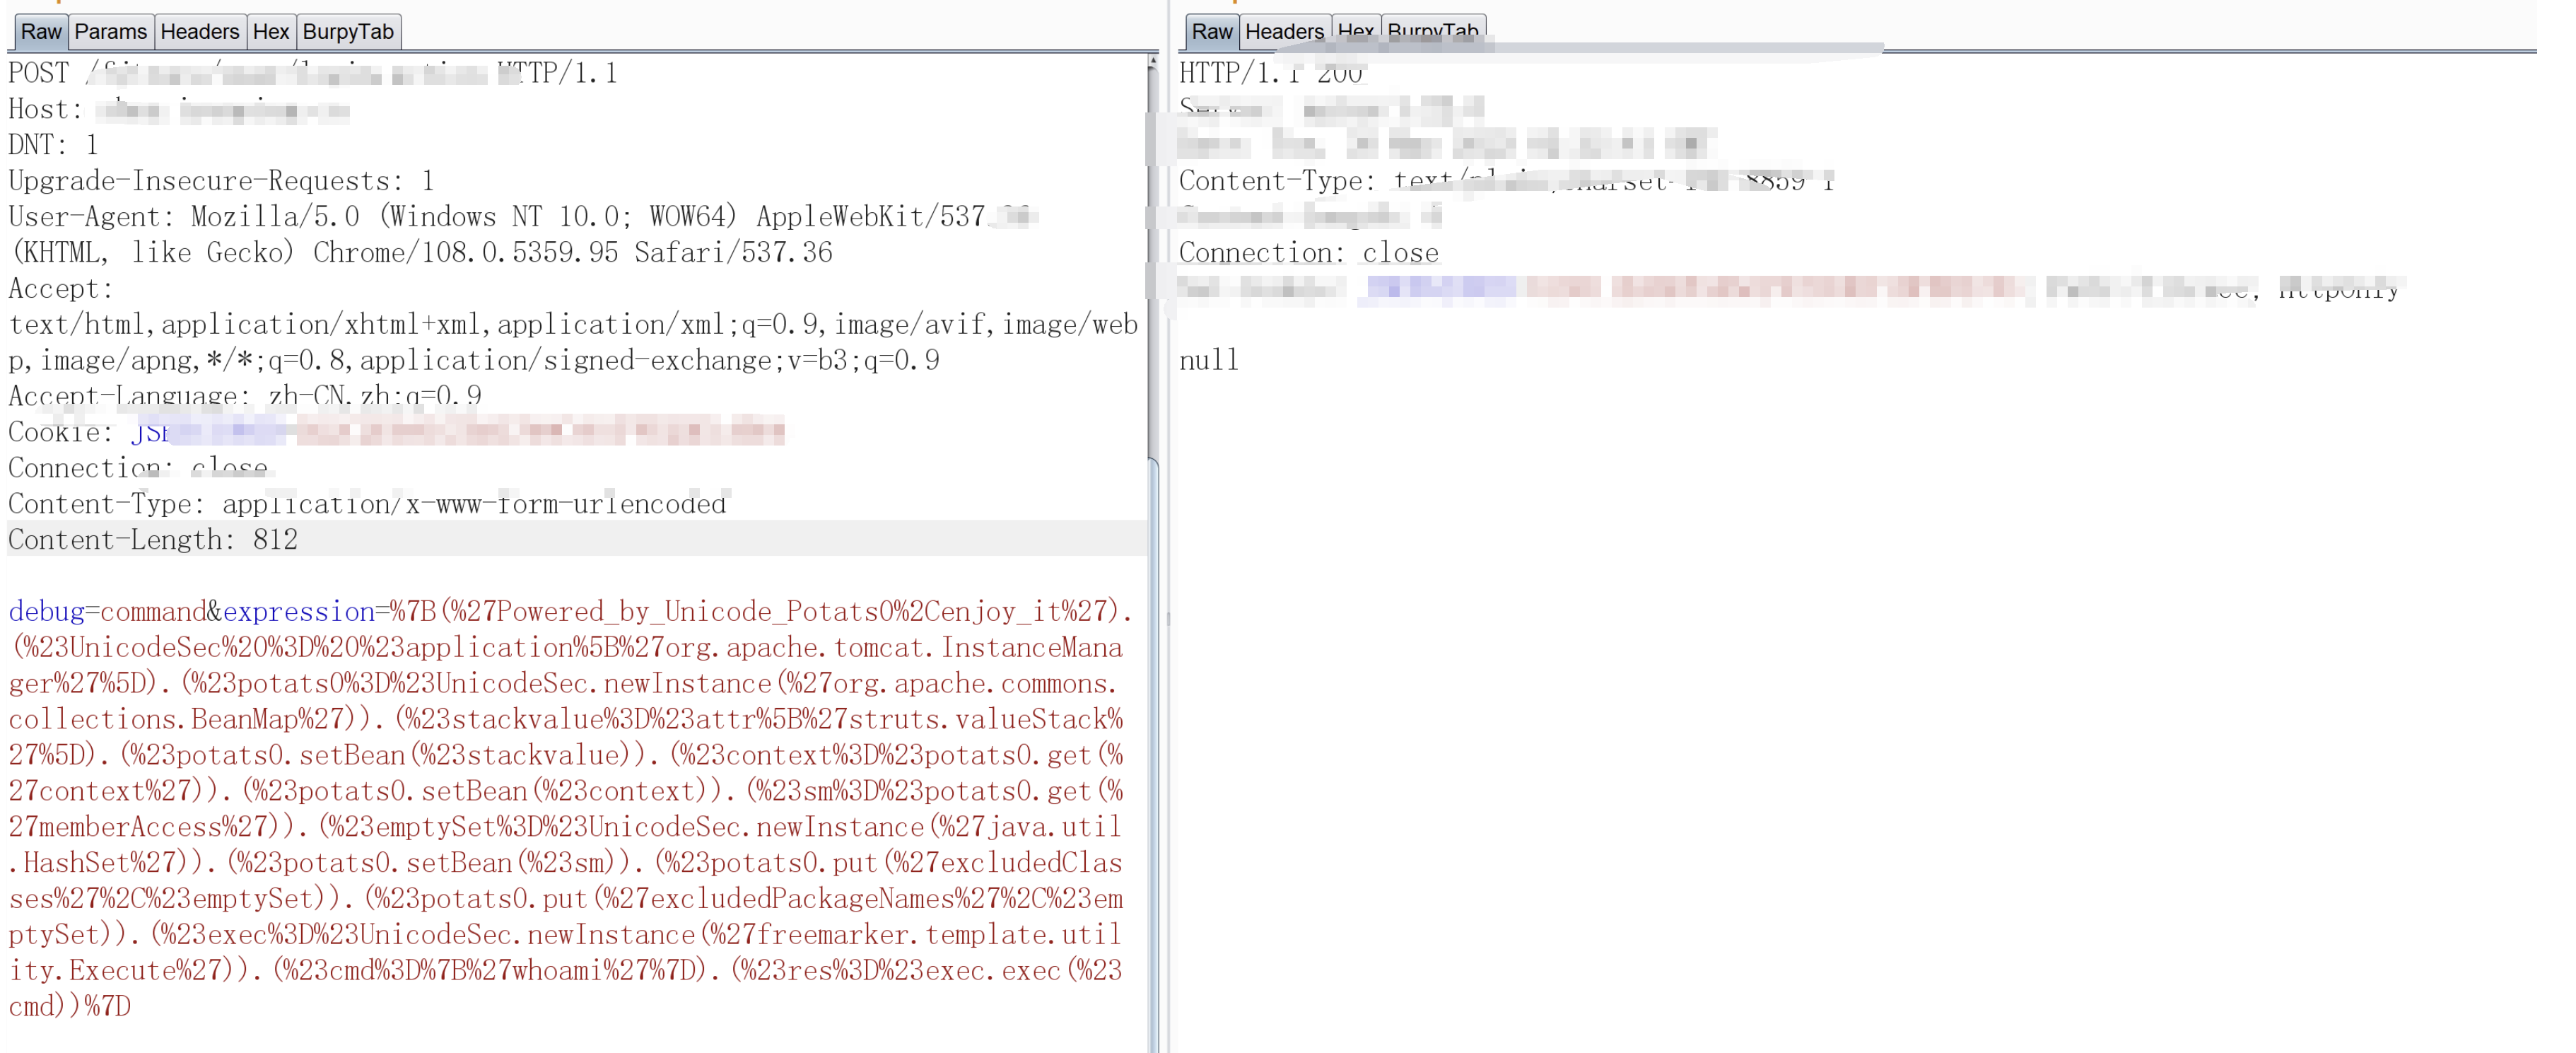Screen dimensions: 2576x1053
Task: Open the request Hex tab
Action: click(270, 31)
